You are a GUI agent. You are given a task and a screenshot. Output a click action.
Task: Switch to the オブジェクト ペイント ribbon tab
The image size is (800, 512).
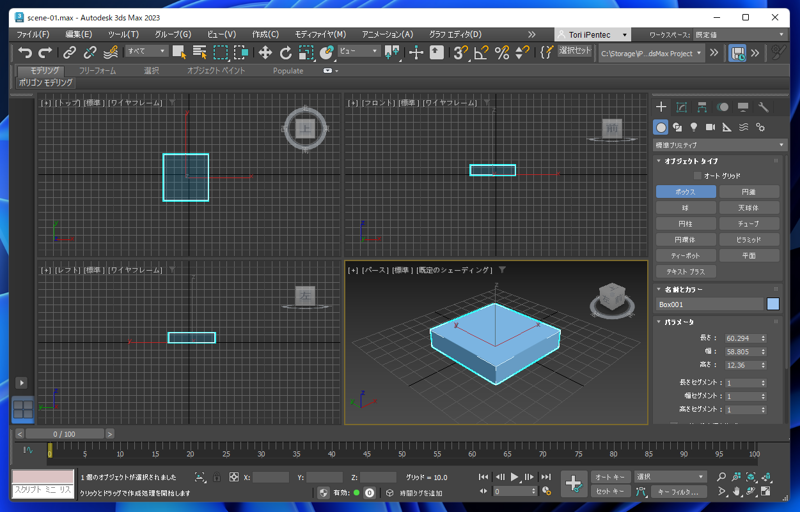click(x=216, y=71)
